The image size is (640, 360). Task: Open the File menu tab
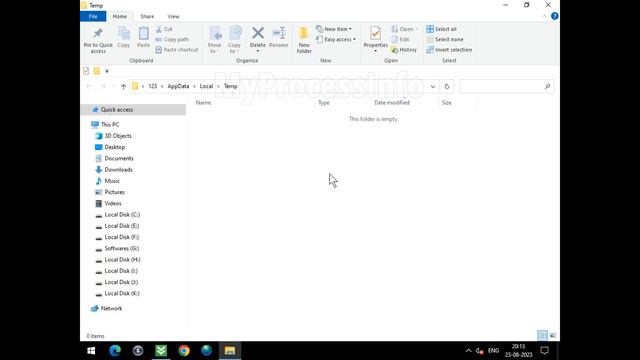coord(93,16)
